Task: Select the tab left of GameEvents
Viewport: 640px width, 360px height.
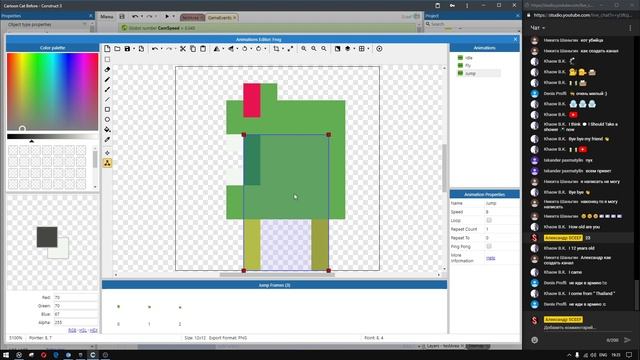Action: (192, 18)
